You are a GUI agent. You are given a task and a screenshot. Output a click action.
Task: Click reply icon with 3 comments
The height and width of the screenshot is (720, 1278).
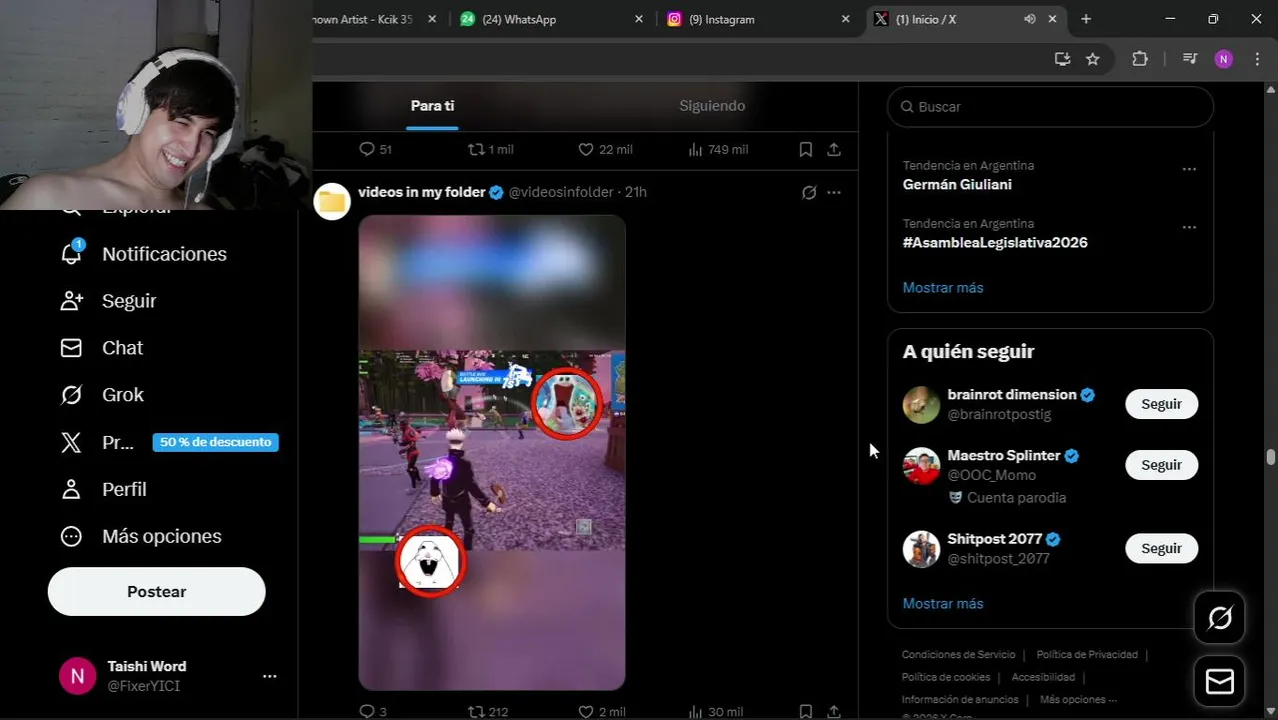click(x=367, y=711)
